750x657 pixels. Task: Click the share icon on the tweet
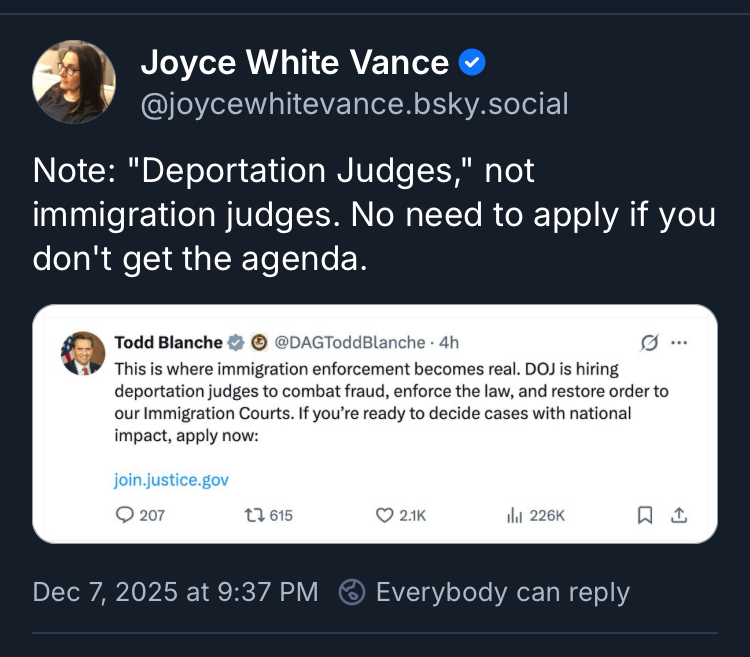[679, 515]
